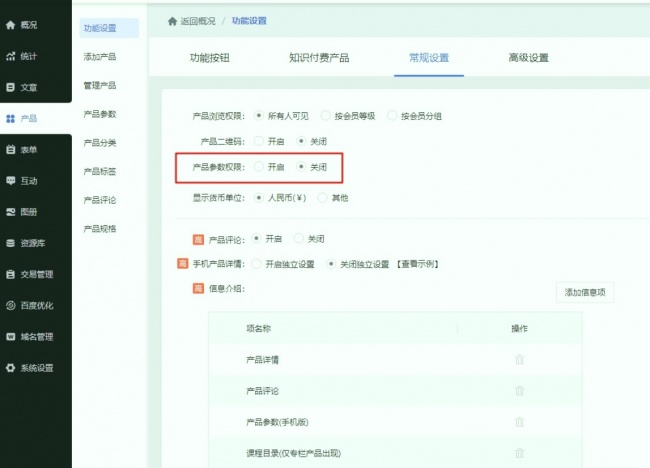Image resolution: width=650 pixels, height=468 pixels.
Task: Click the 图册 album icon
Action: (10, 212)
